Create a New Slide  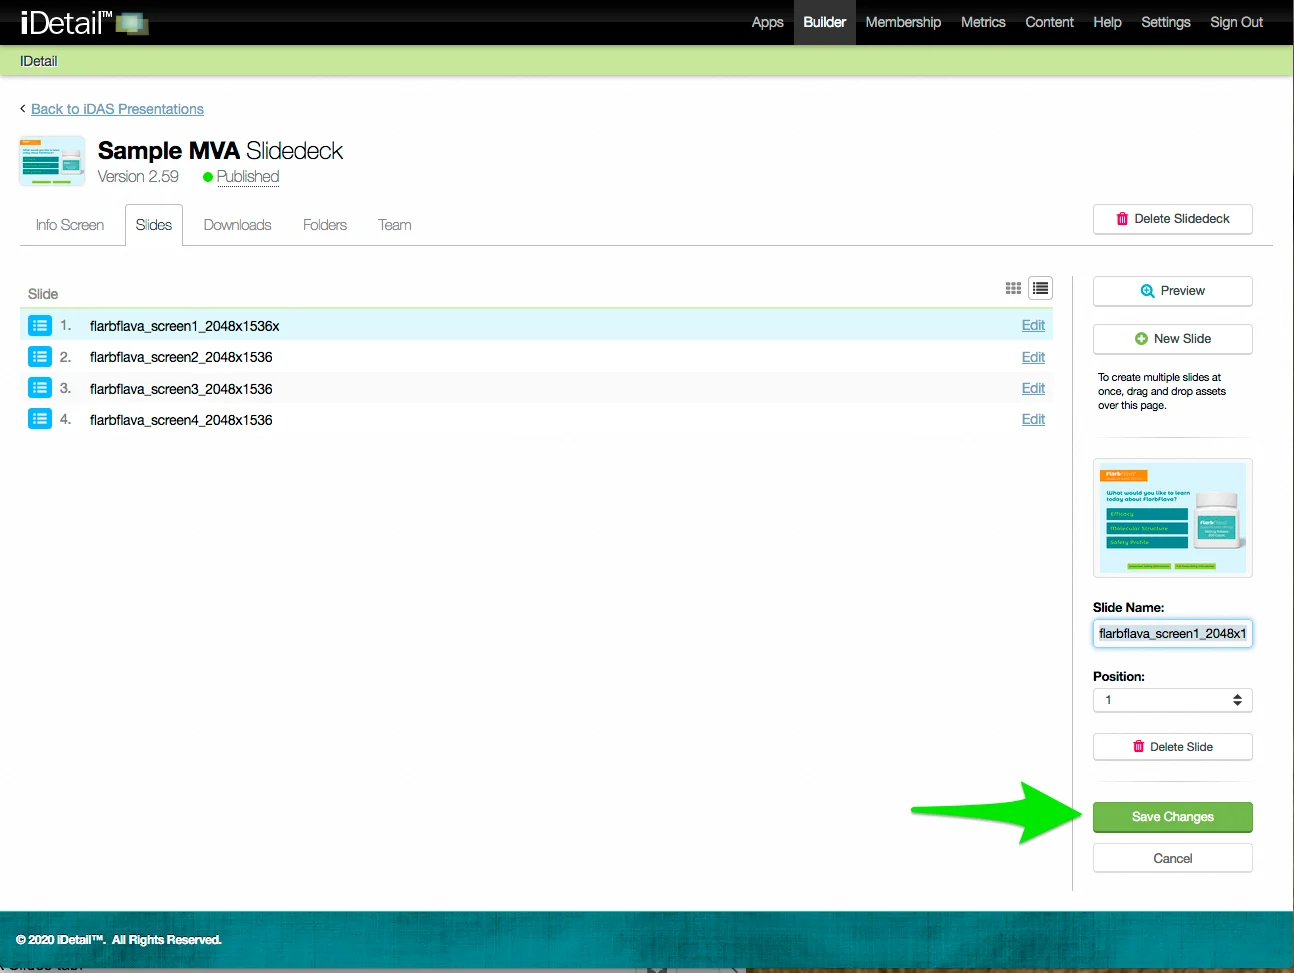[x=1172, y=339]
